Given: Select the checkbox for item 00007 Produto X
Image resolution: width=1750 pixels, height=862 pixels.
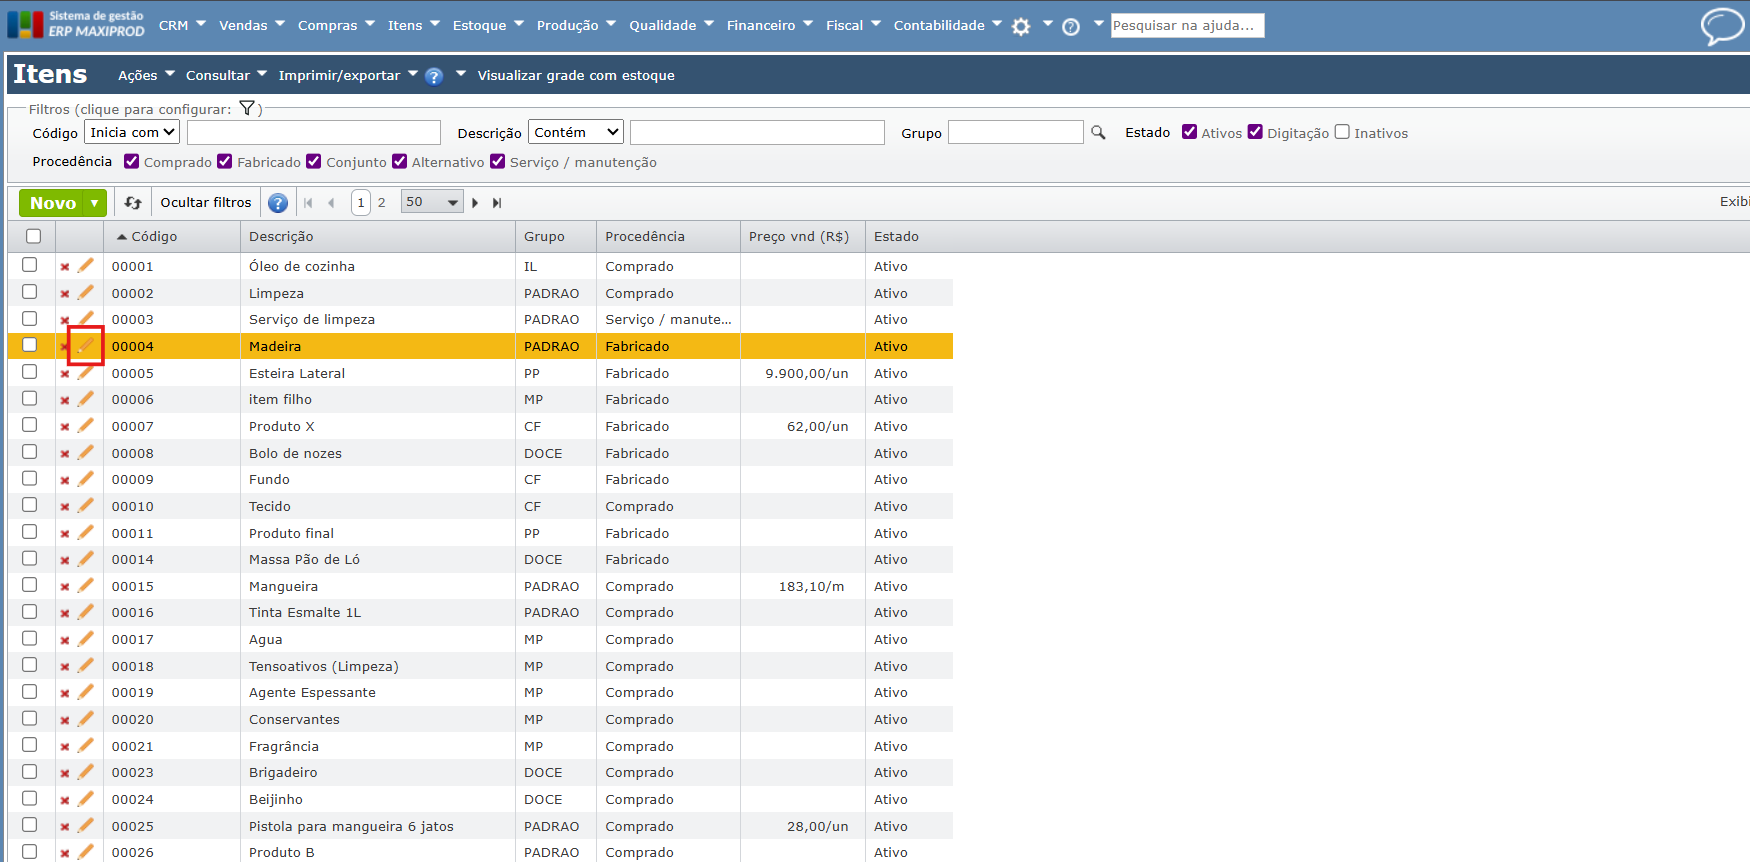Looking at the screenshot, I should point(30,425).
